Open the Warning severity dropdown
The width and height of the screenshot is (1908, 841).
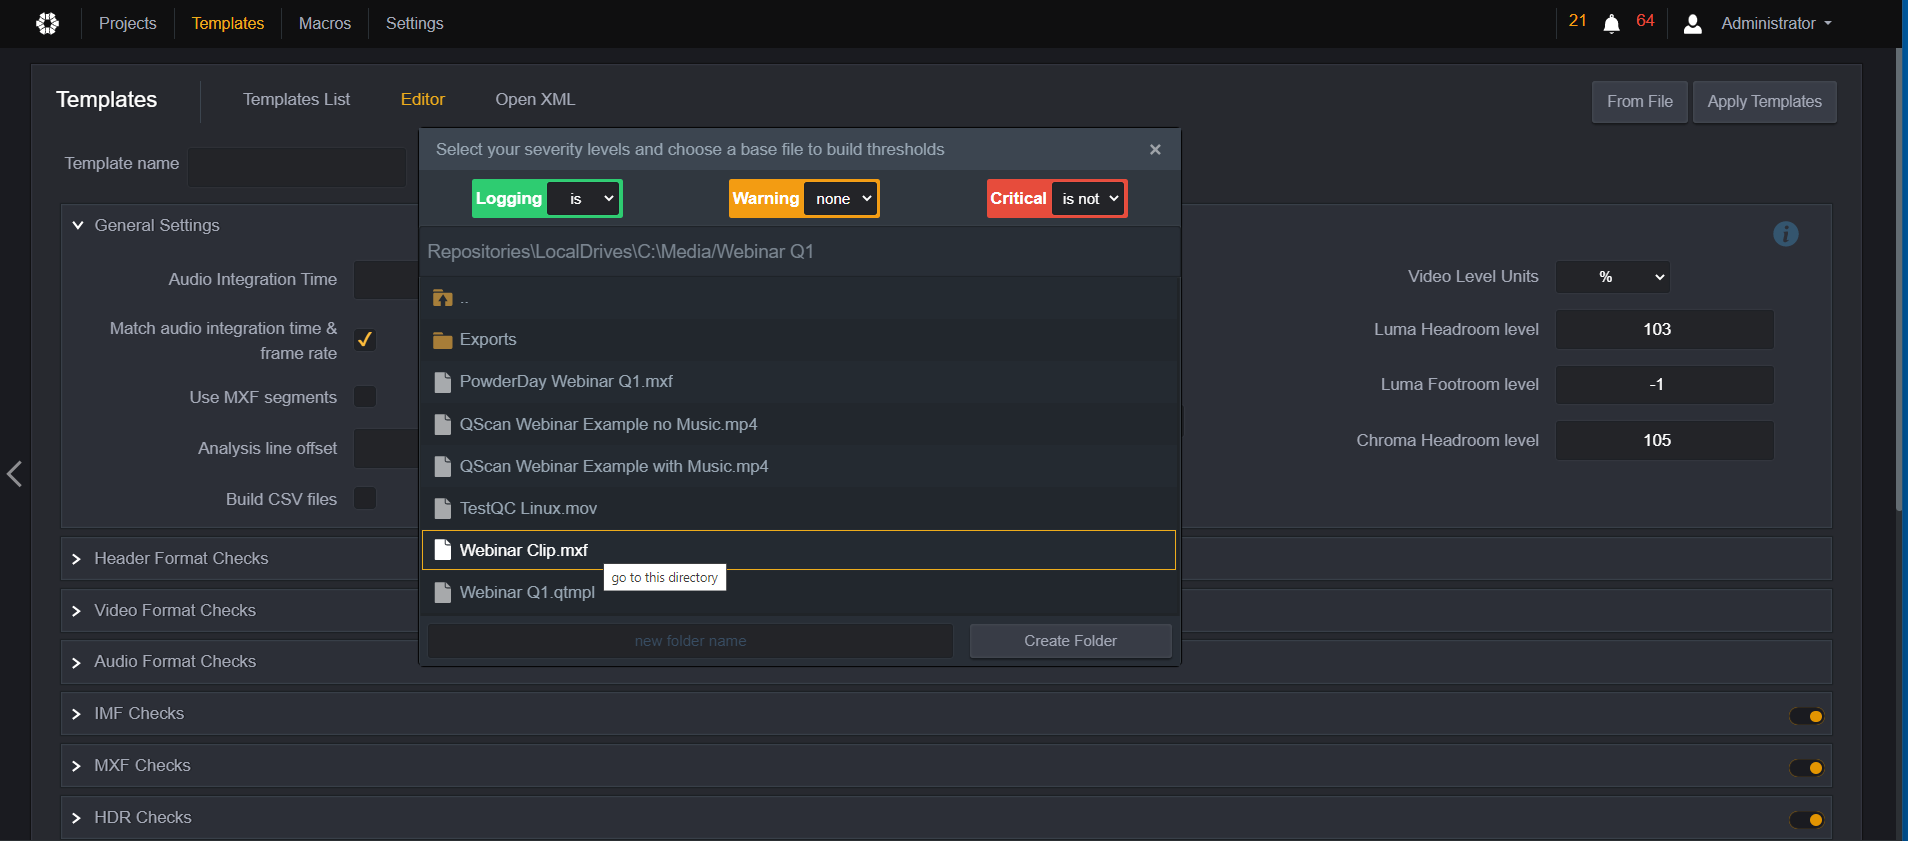click(840, 199)
